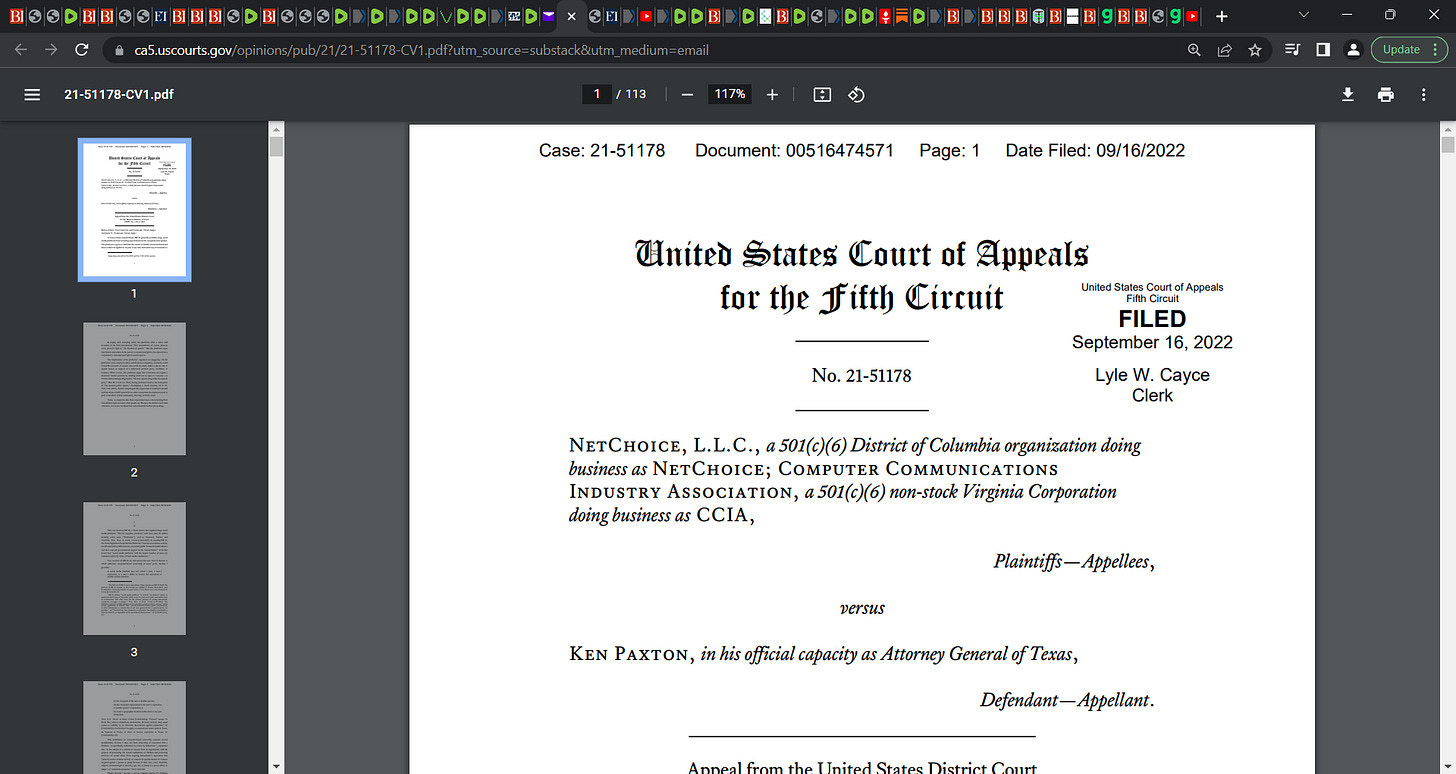Switch to the purple envelope tab
Viewport: 1456px width, 774px height.
(548, 16)
